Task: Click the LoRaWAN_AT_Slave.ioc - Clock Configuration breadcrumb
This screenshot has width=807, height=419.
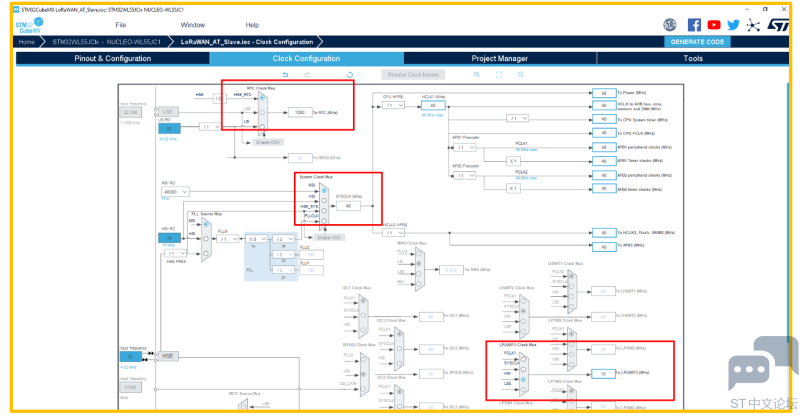Action: click(x=247, y=42)
